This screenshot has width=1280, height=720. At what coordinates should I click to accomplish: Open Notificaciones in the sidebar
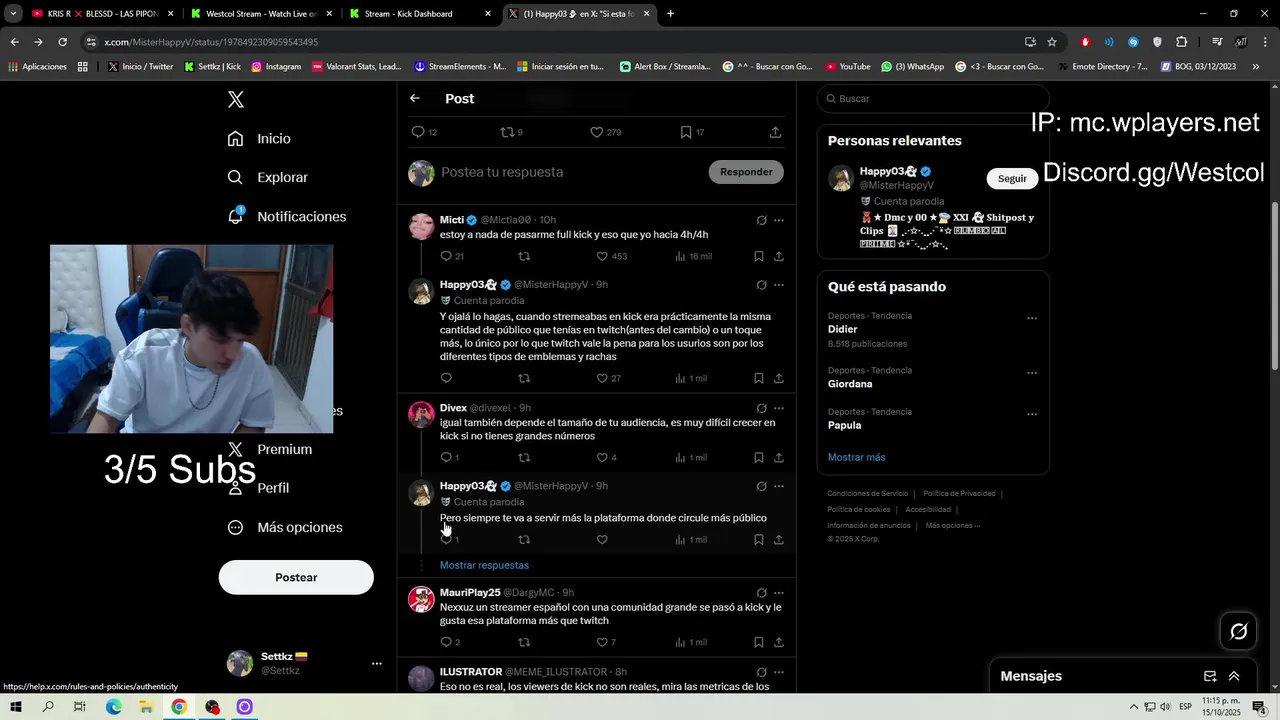(286, 216)
